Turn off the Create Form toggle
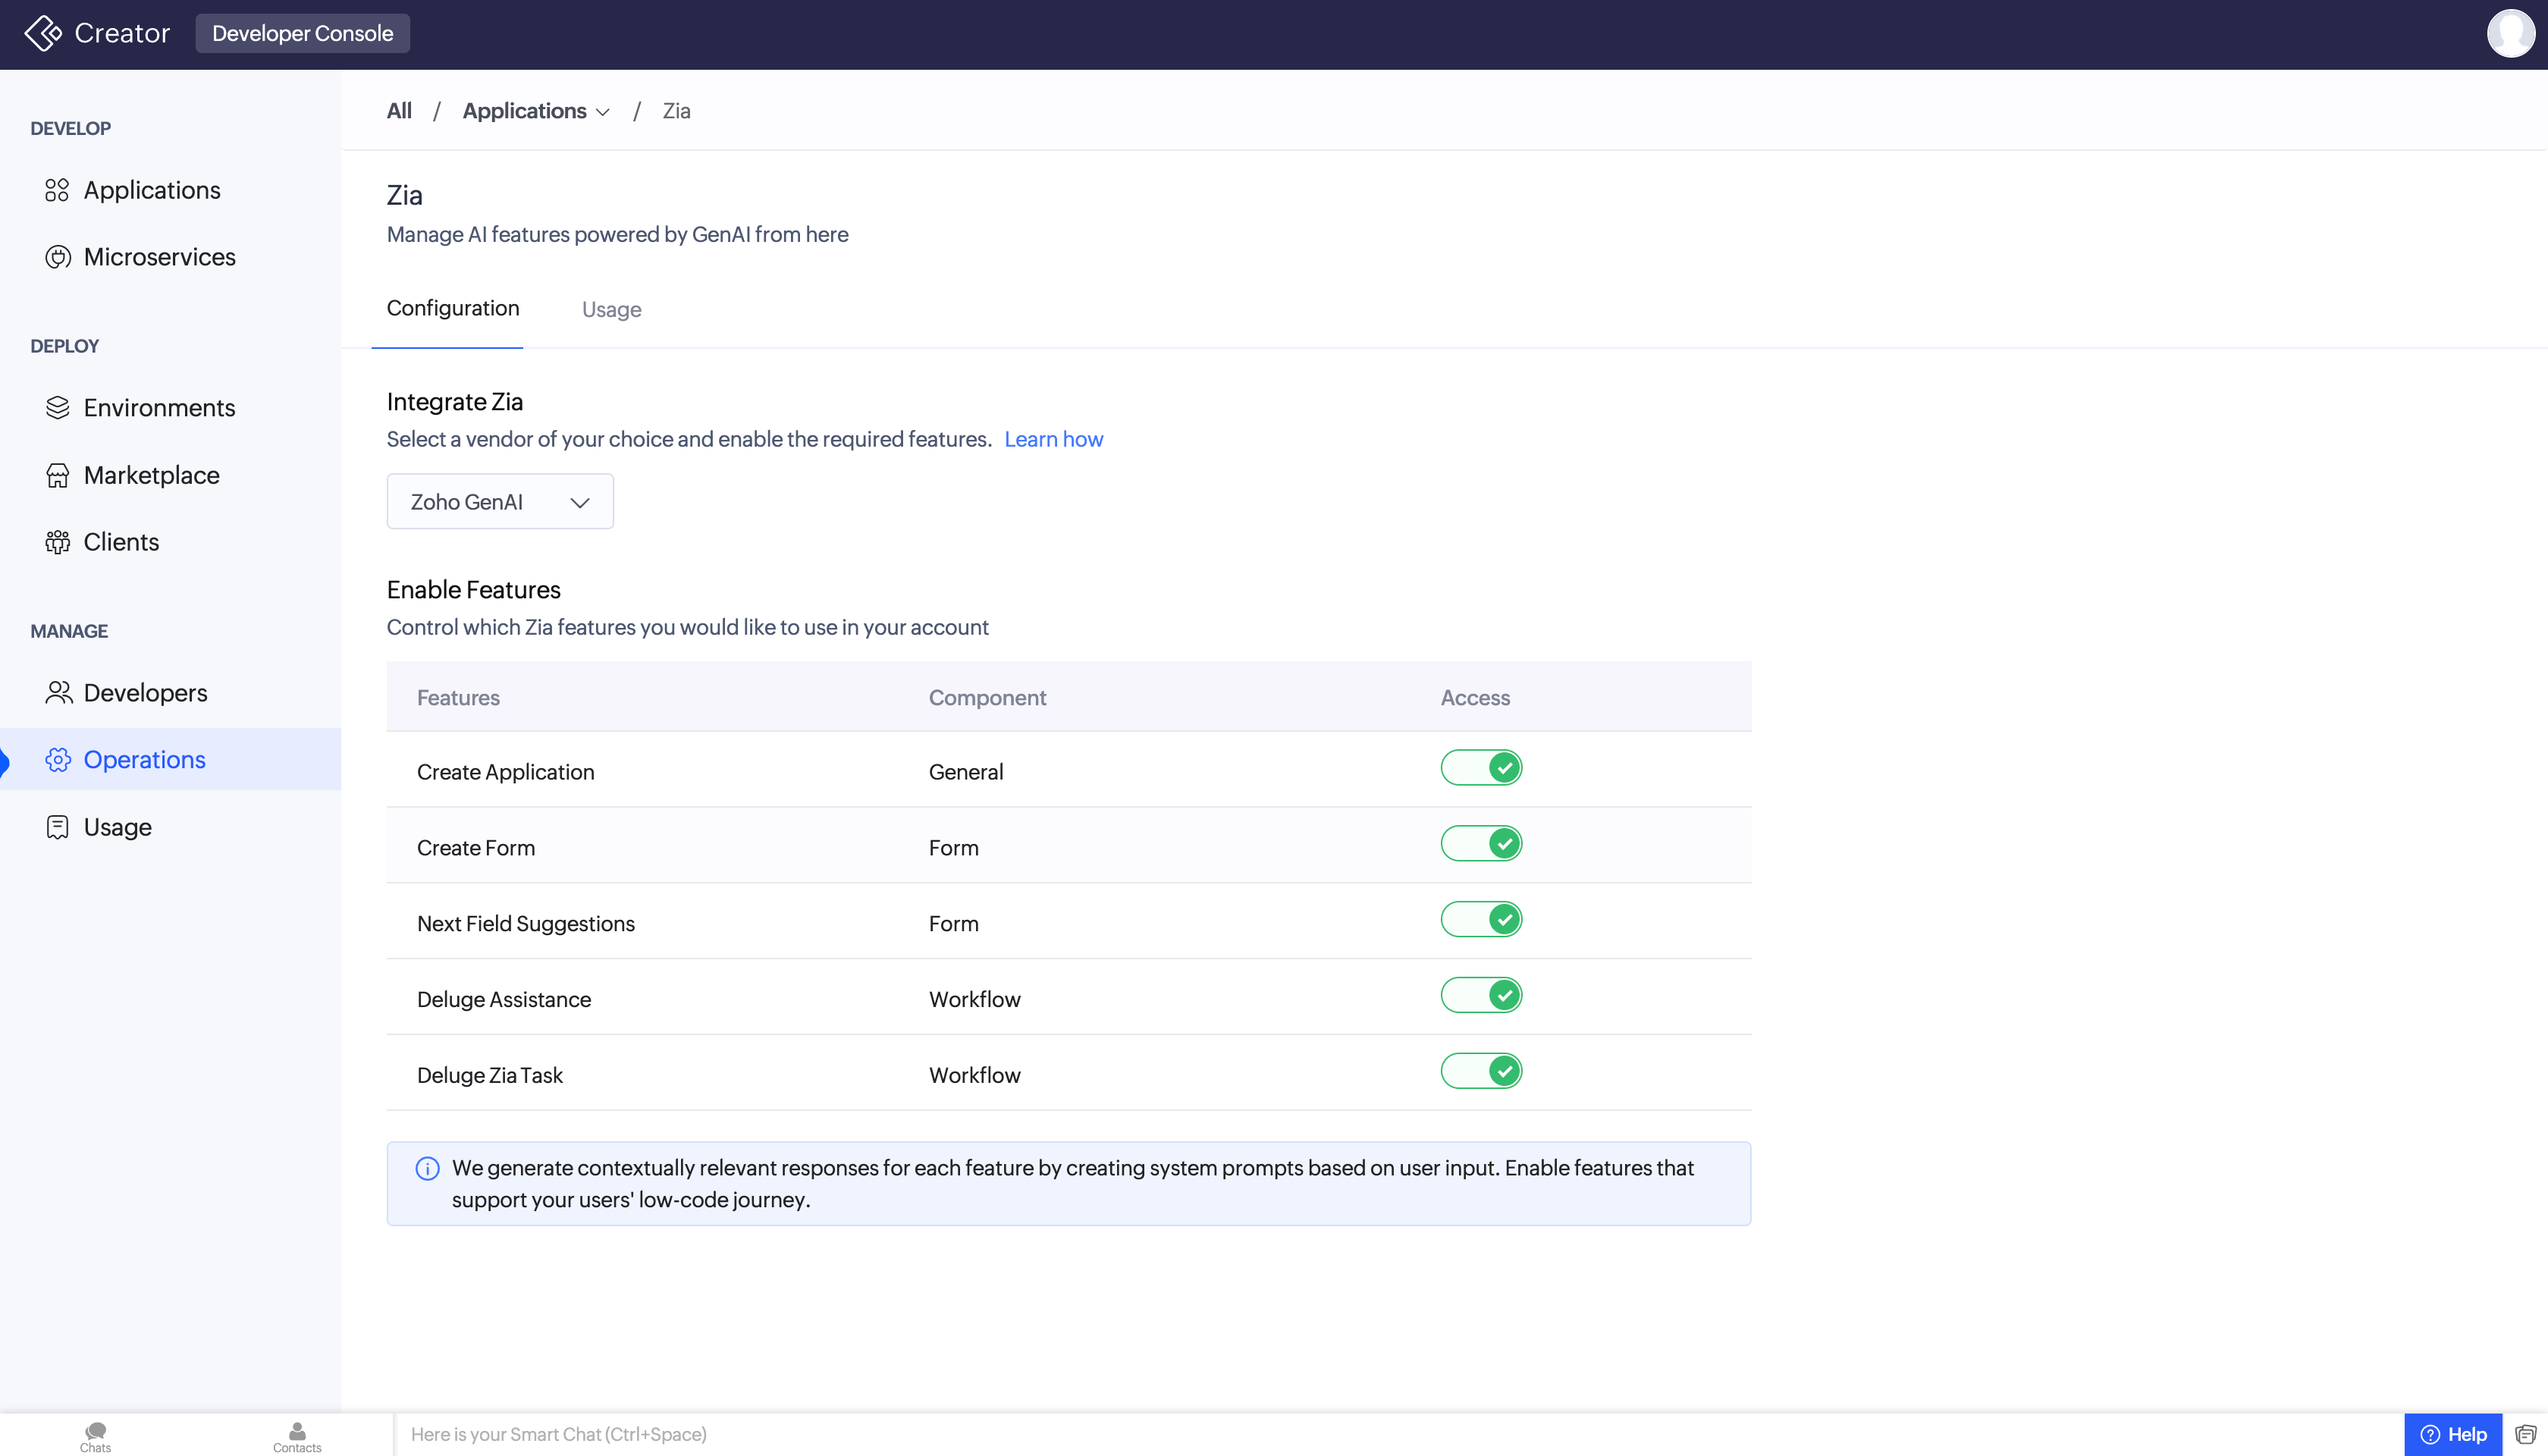 tap(1481, 844)
